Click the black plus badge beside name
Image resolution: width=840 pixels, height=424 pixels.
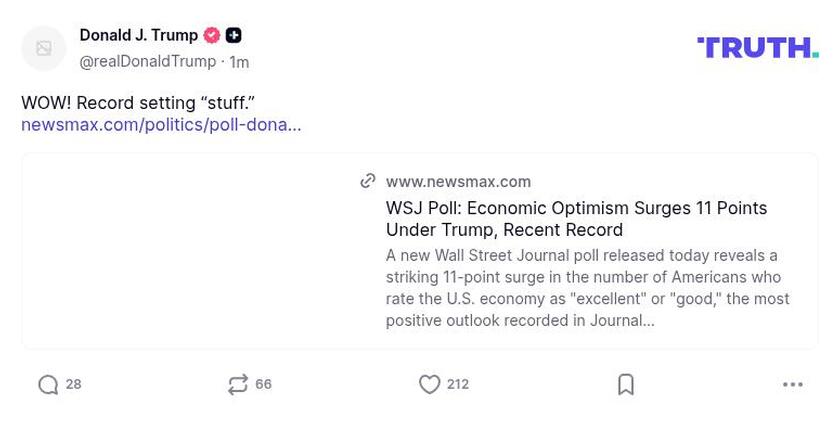point(233,35)
